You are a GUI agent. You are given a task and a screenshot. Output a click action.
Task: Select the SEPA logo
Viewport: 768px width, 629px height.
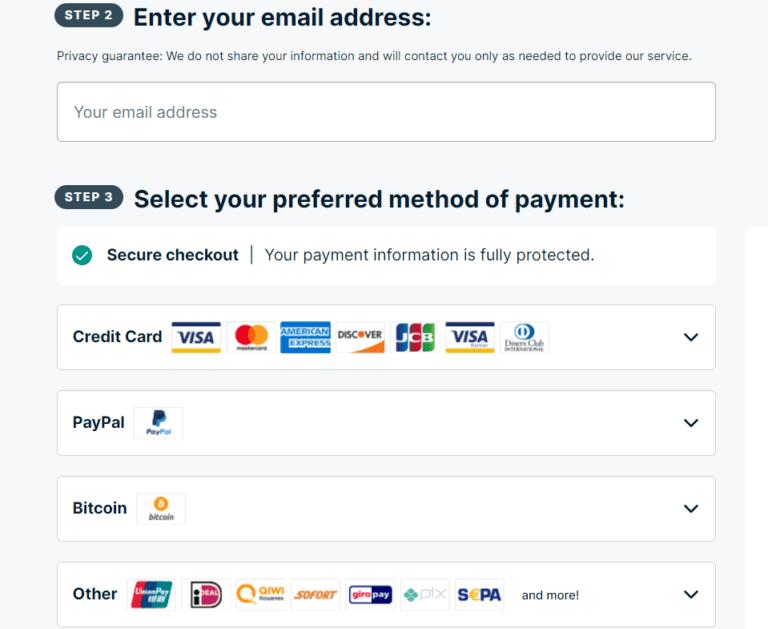pos(479,595)
